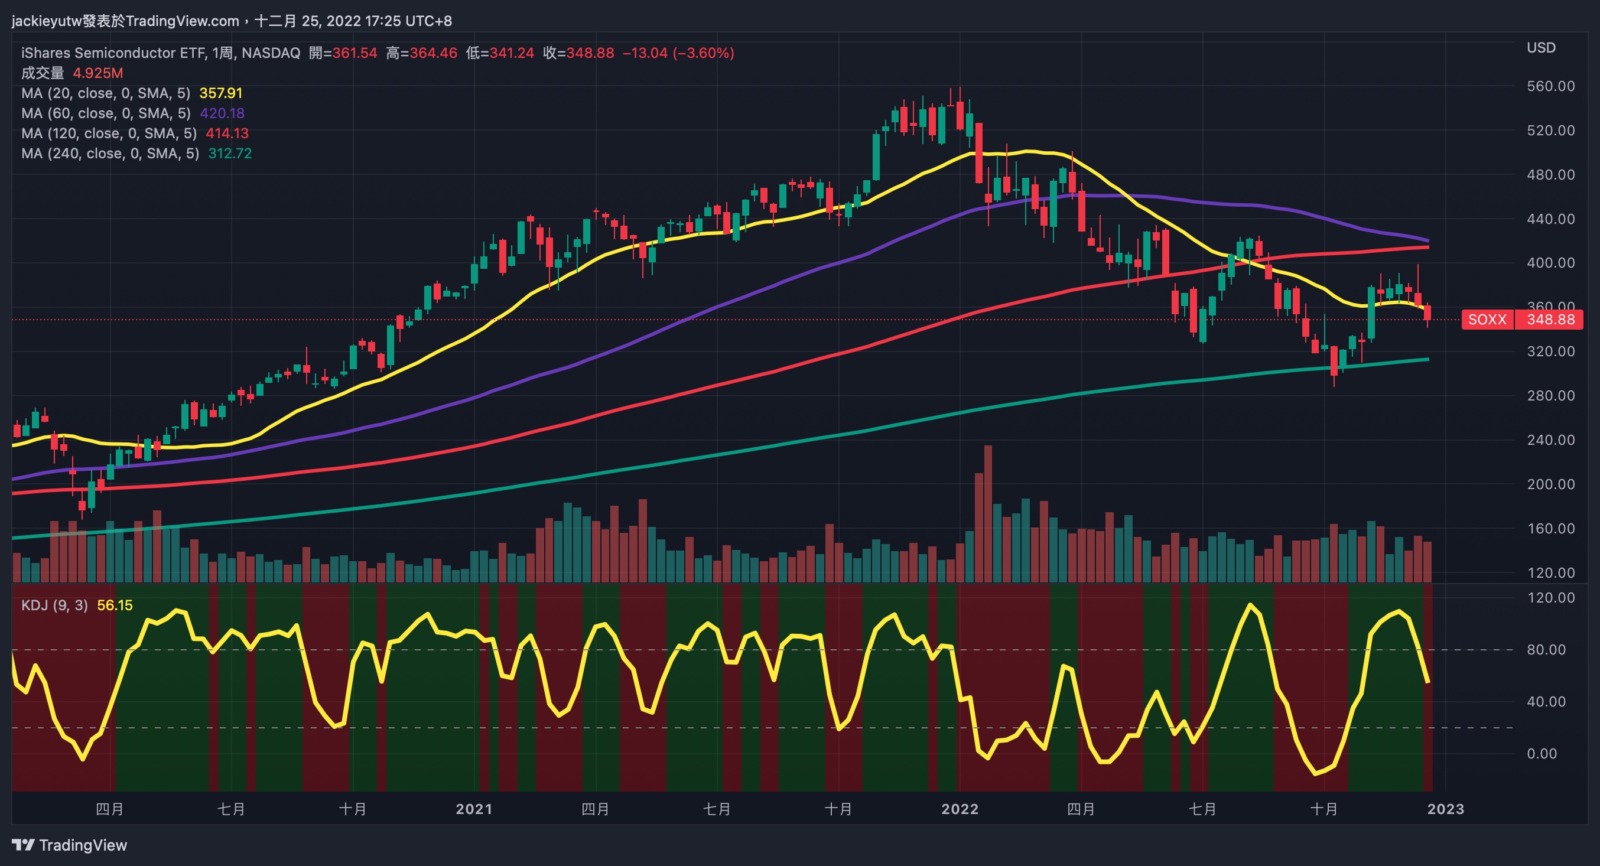This screenshot has width=1600, height=866.
Task: Select the iShares Semiconductor ETF symbol title
Action: click(x=160, y=53)
